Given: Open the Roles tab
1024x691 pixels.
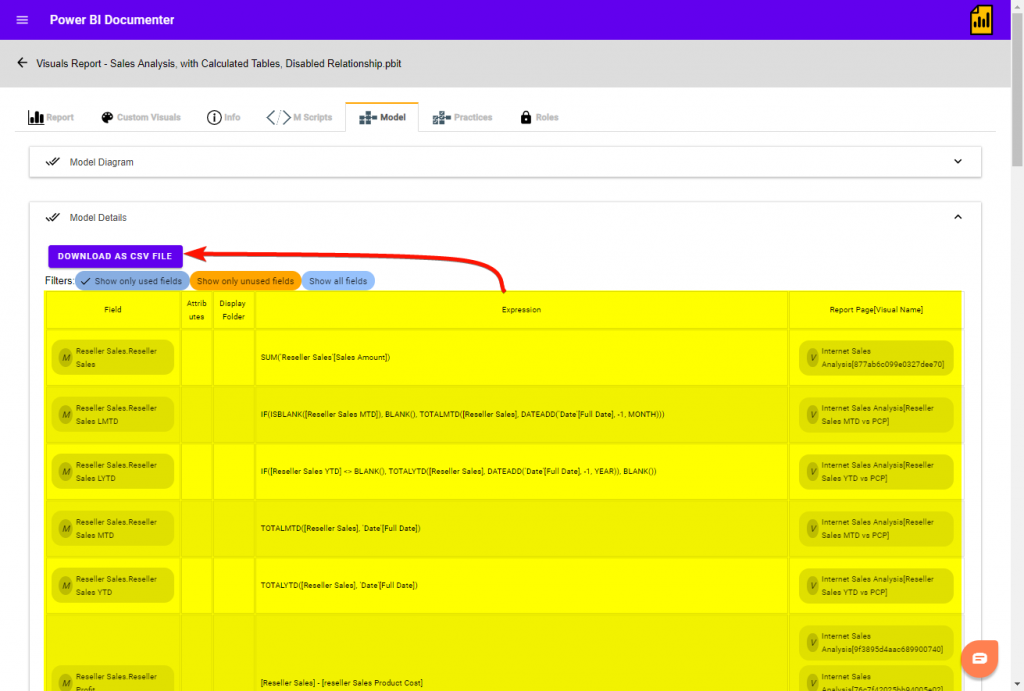Looking at the screenshot, I should click(x=539, y=118).
